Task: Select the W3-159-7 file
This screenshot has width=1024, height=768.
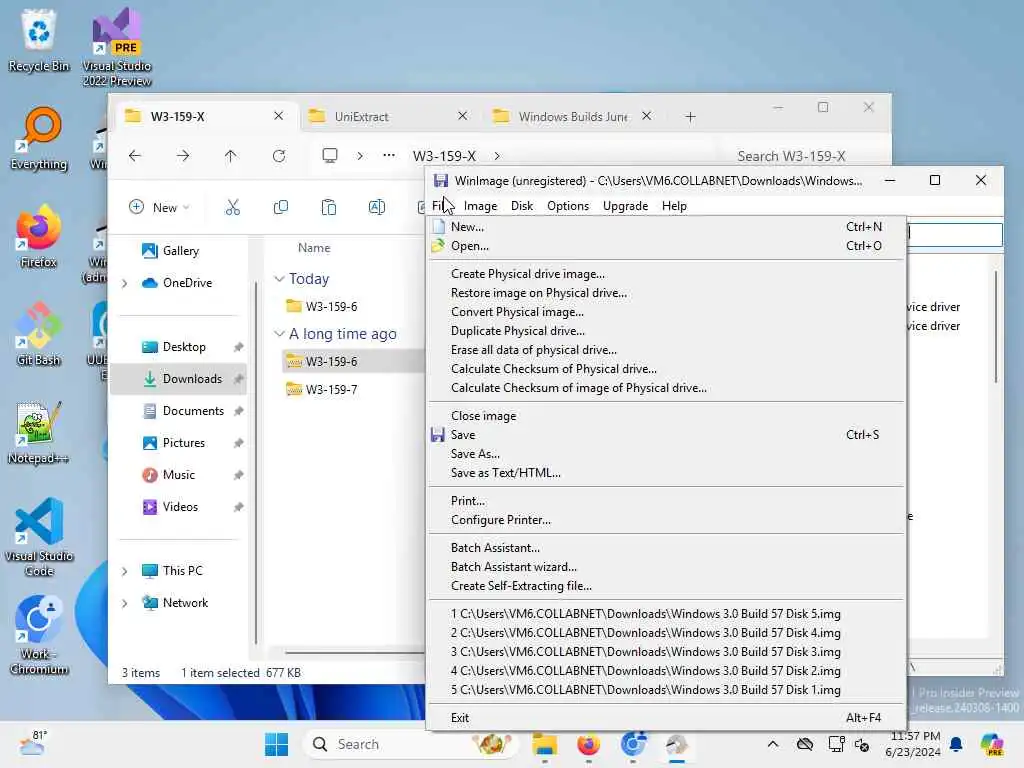Action: pos(331,389)
